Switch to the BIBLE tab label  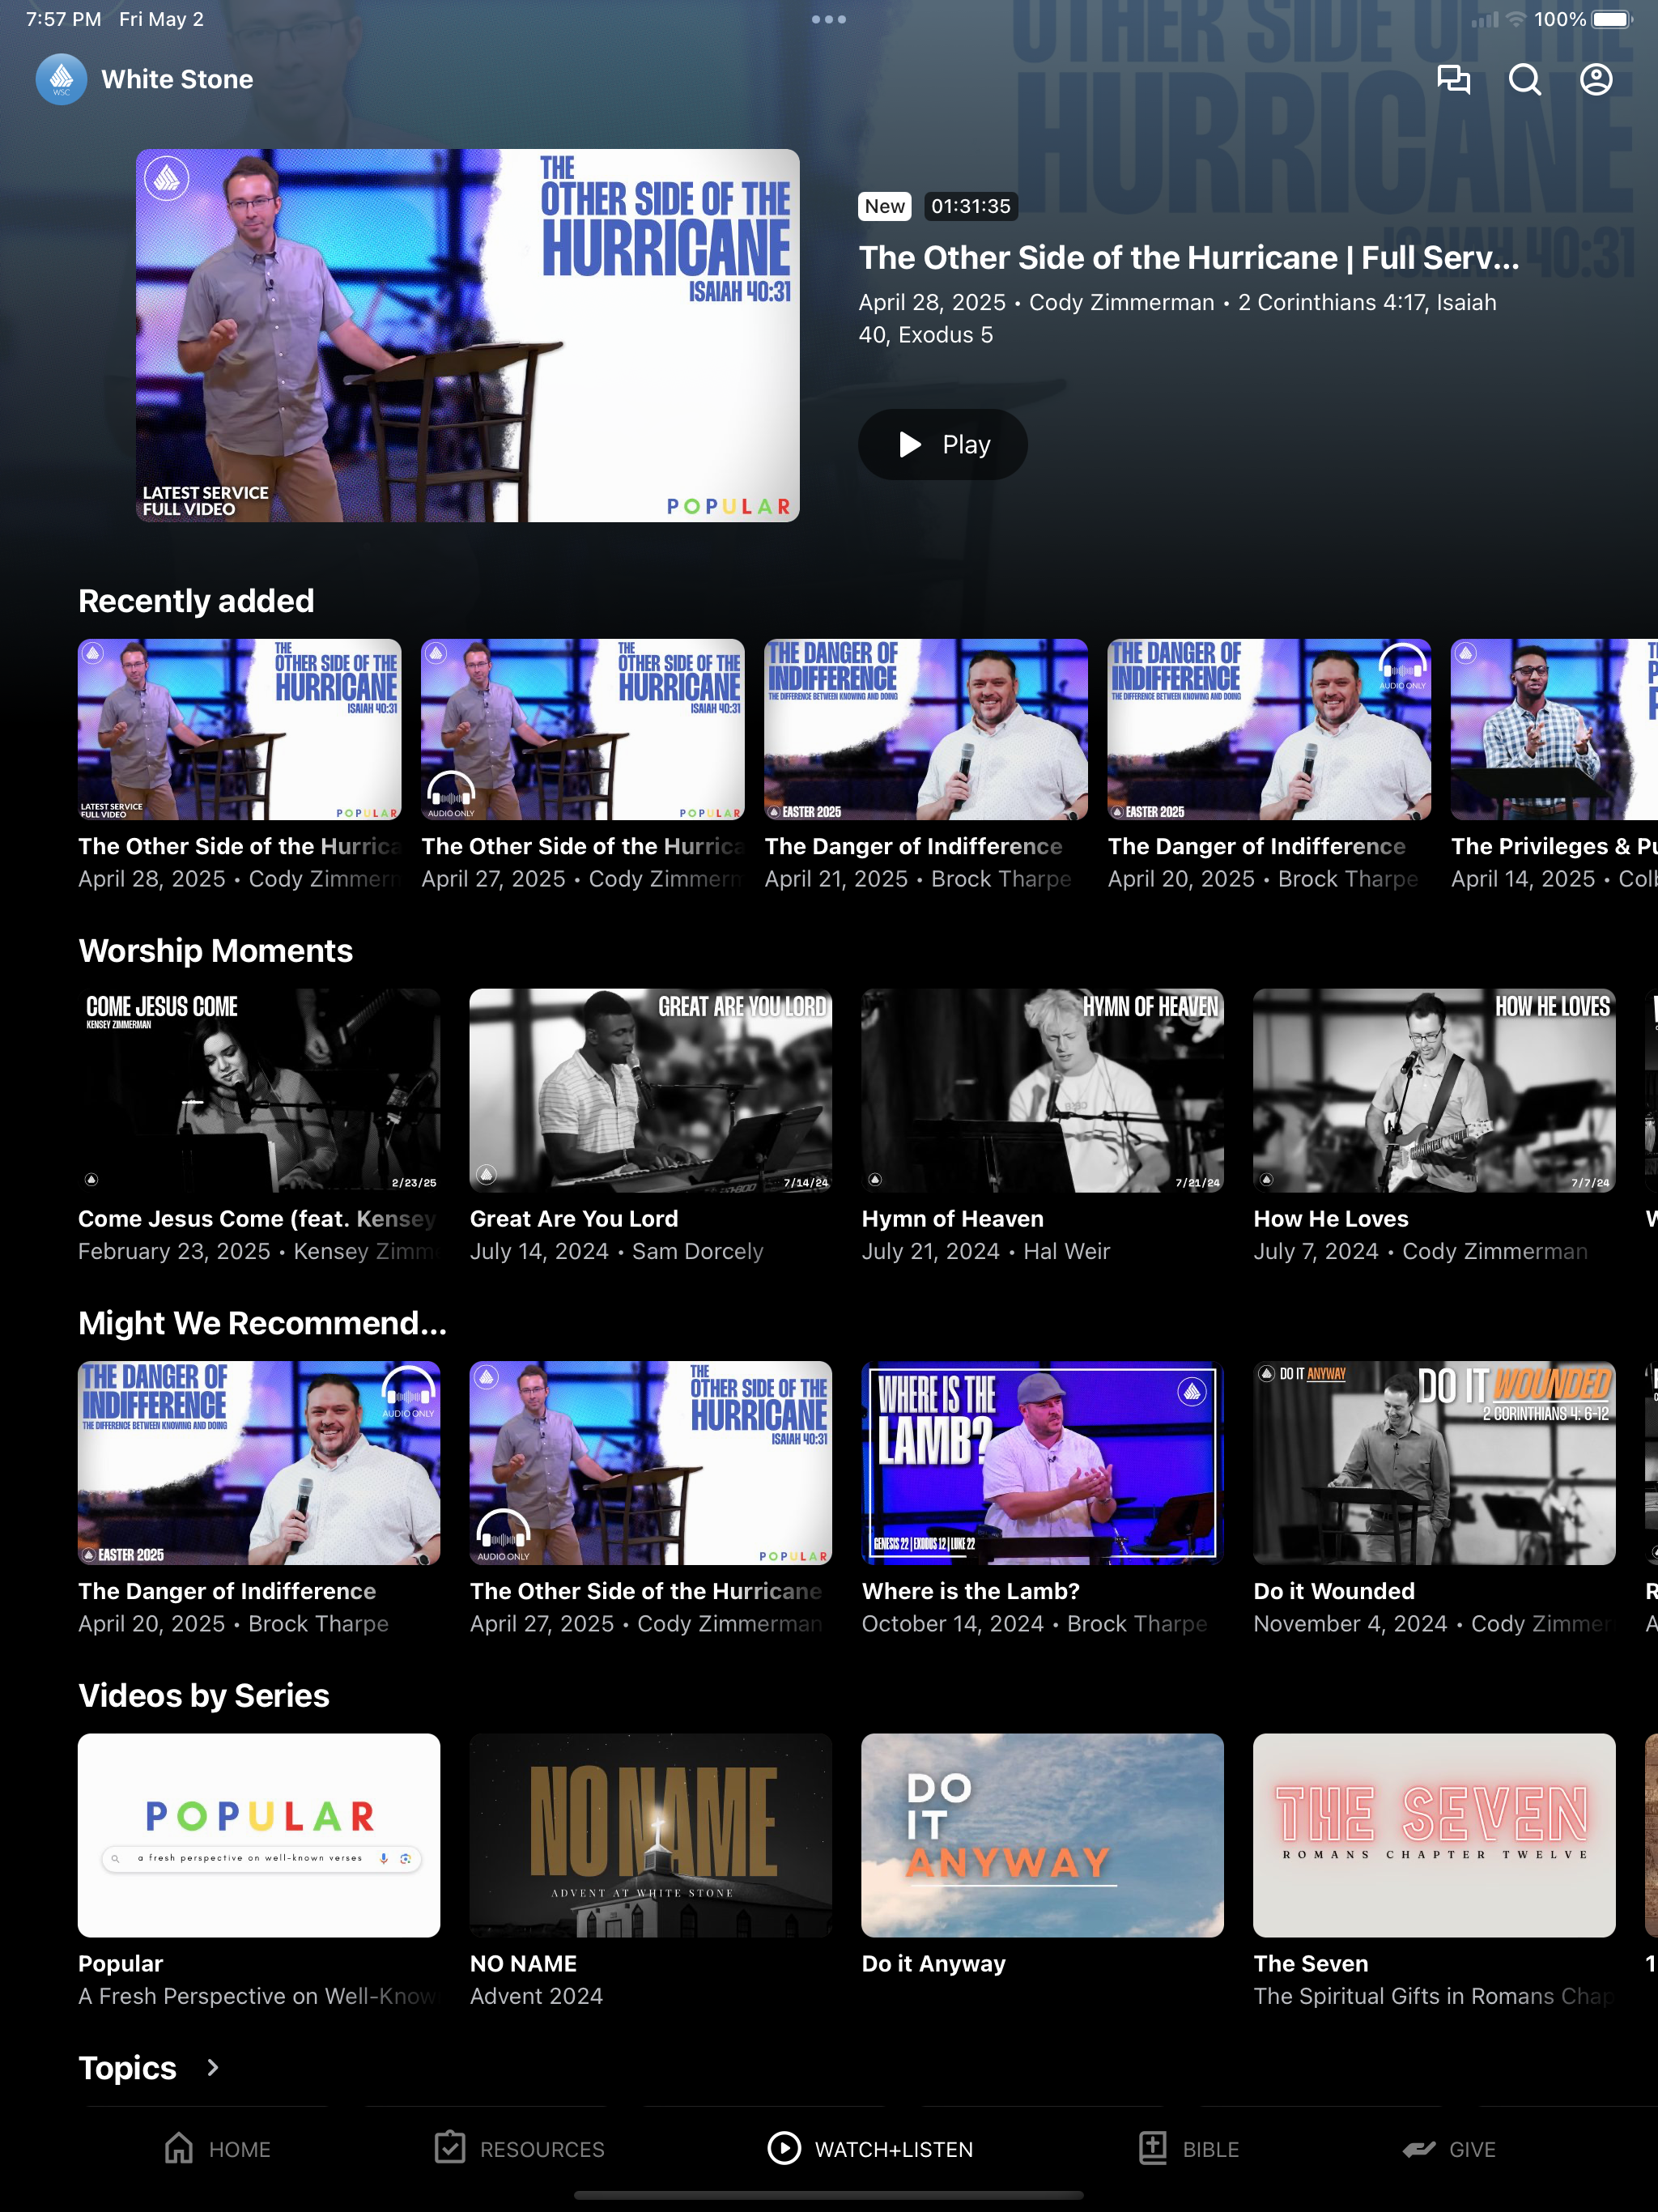pos(1211,2150)
